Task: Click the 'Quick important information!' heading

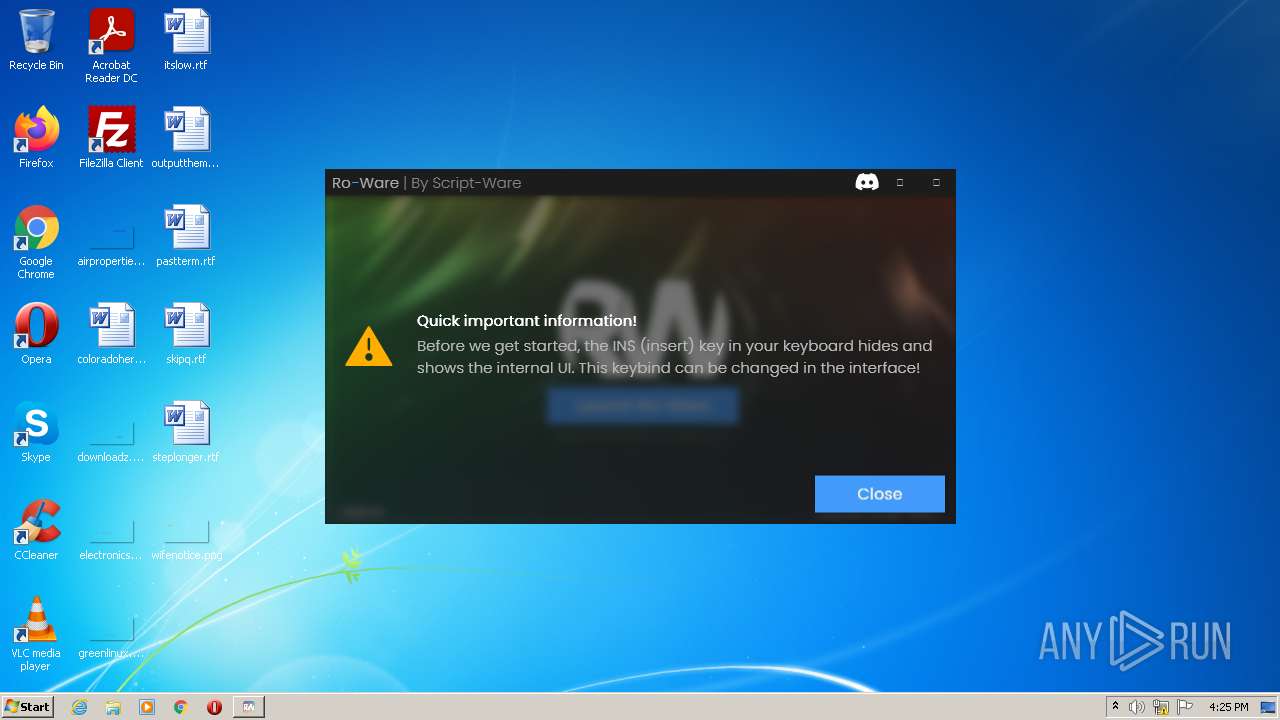Action: point(527,321)
